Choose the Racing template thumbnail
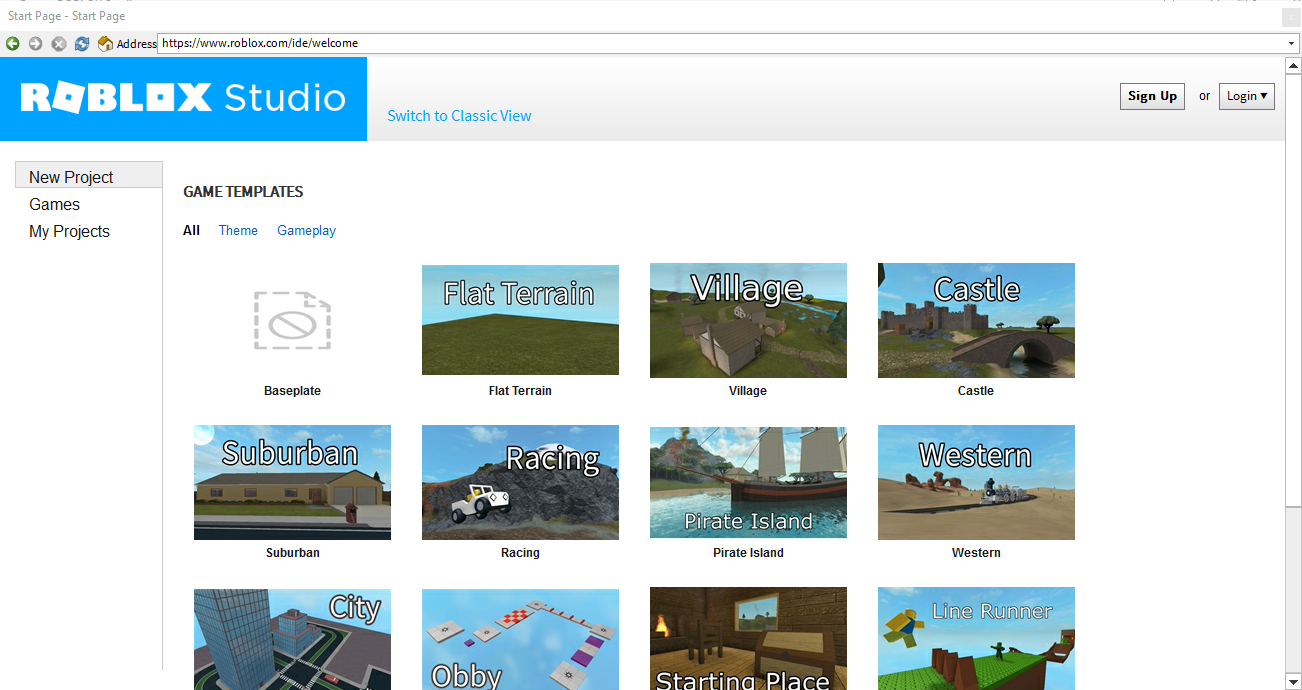The width and height of the screenshot is (1302, 690). pos(520,482)
